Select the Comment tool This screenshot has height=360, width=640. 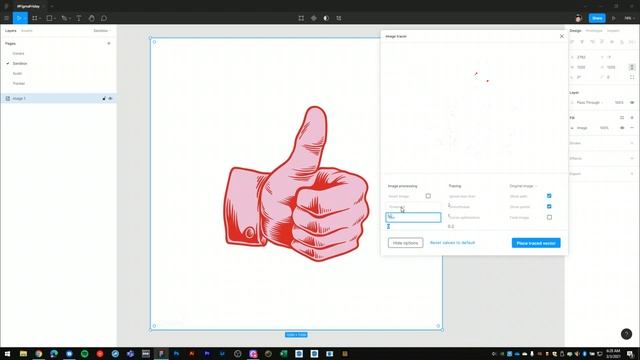point(104,18)
